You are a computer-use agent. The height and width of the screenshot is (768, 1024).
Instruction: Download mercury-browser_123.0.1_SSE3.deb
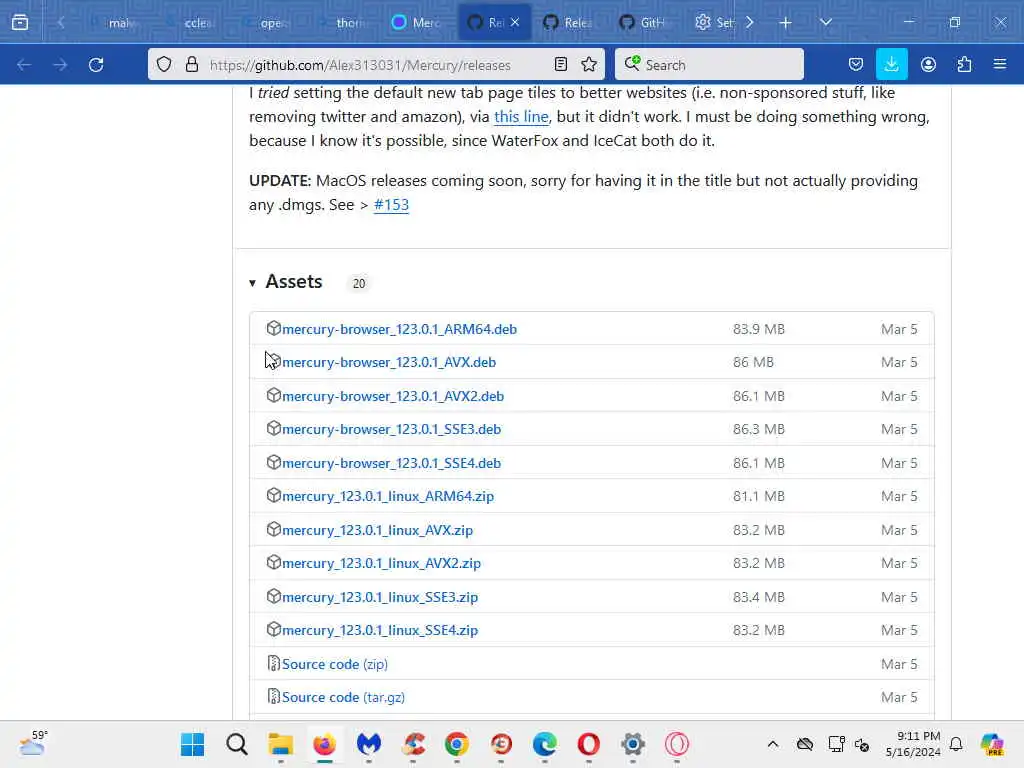click(x=391, y=430)
